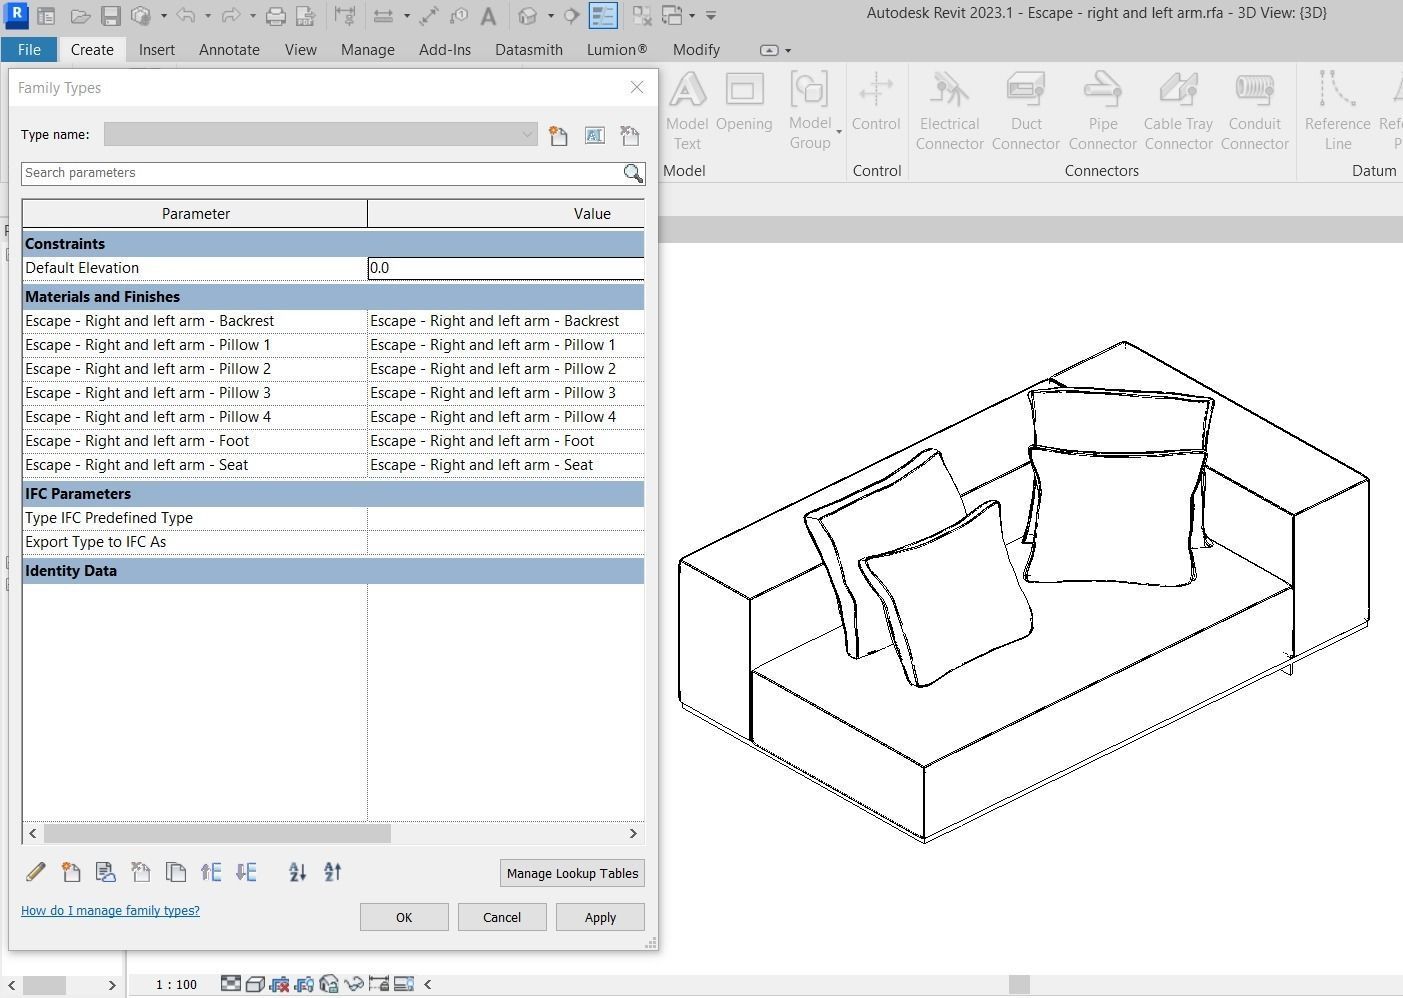Click the Delete Type icon beside Type name
The width and height of the screenshot is (1403, 998).
(630, 135)
